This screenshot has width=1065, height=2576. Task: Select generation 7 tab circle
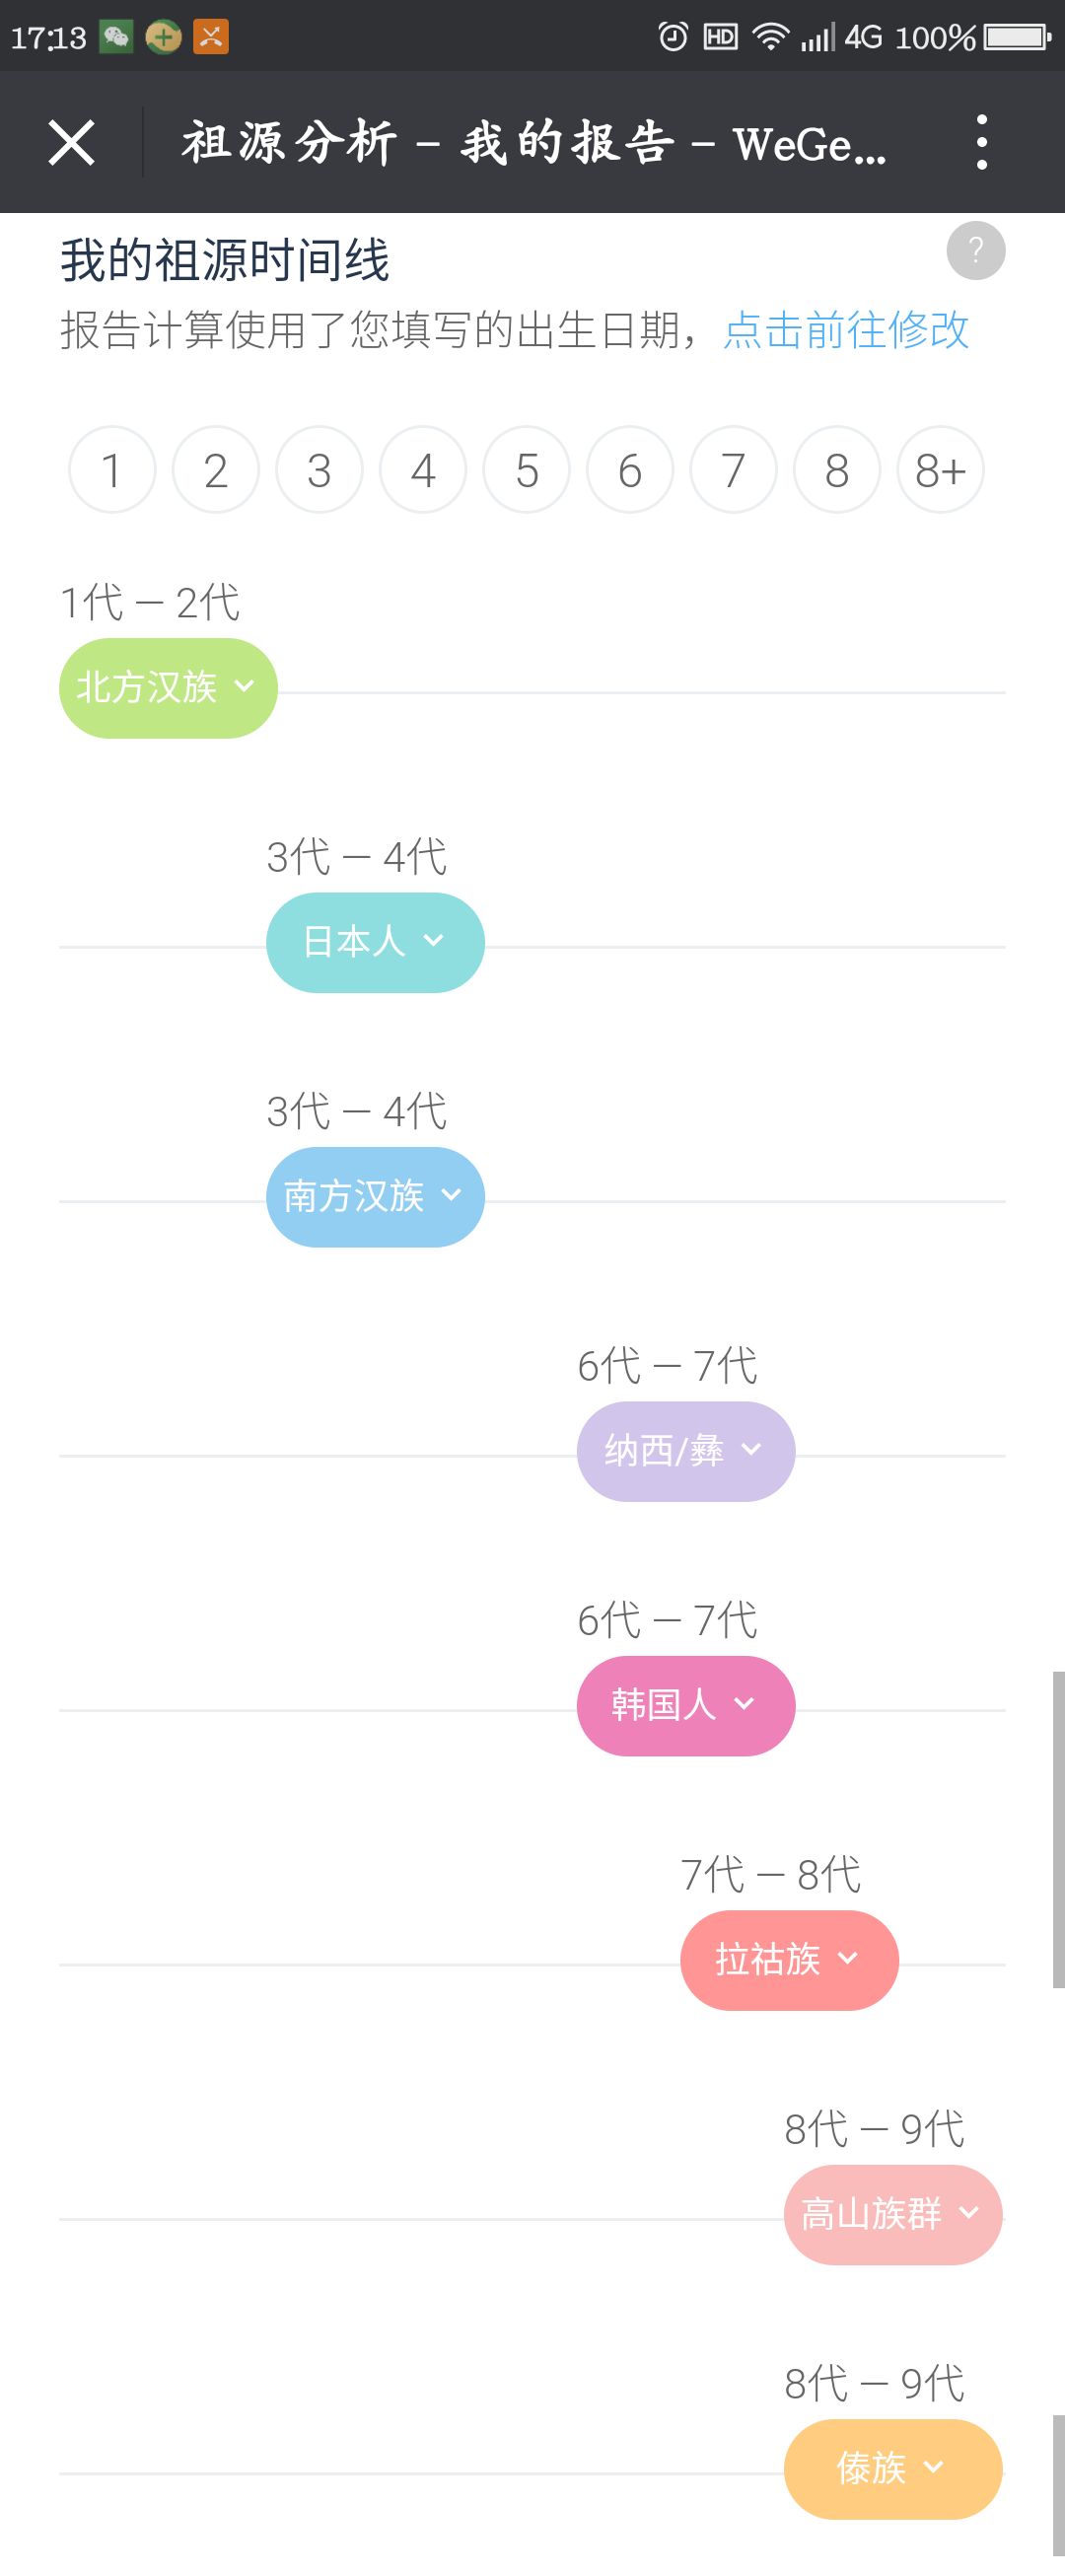pos(734,470)
